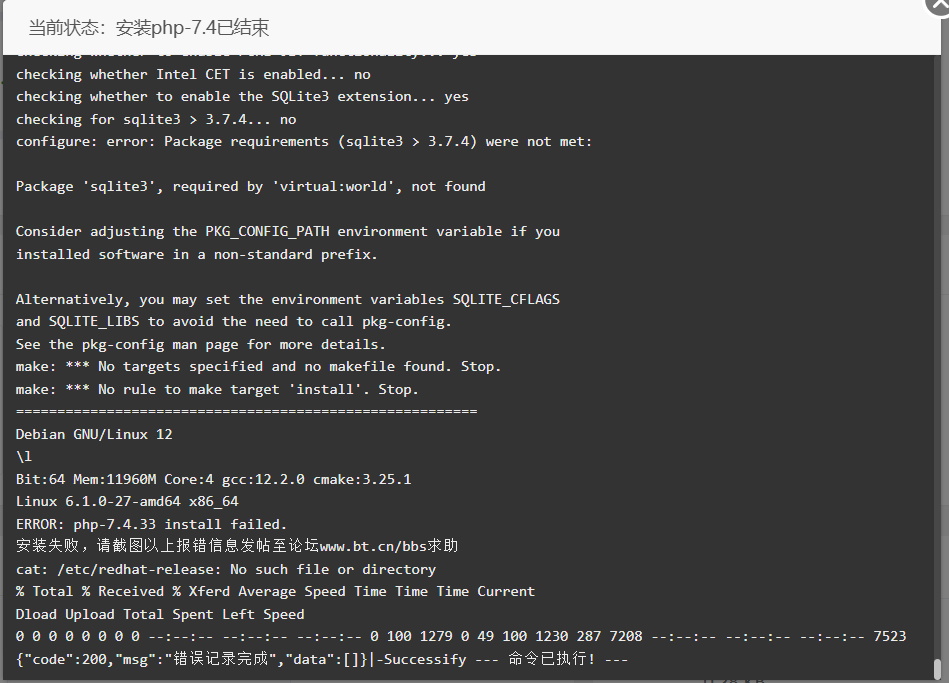Click the 'ERROR: php-7.4.33 install failed.' line
The width and height of the screenshot is (949, 683).
point(151,524)
